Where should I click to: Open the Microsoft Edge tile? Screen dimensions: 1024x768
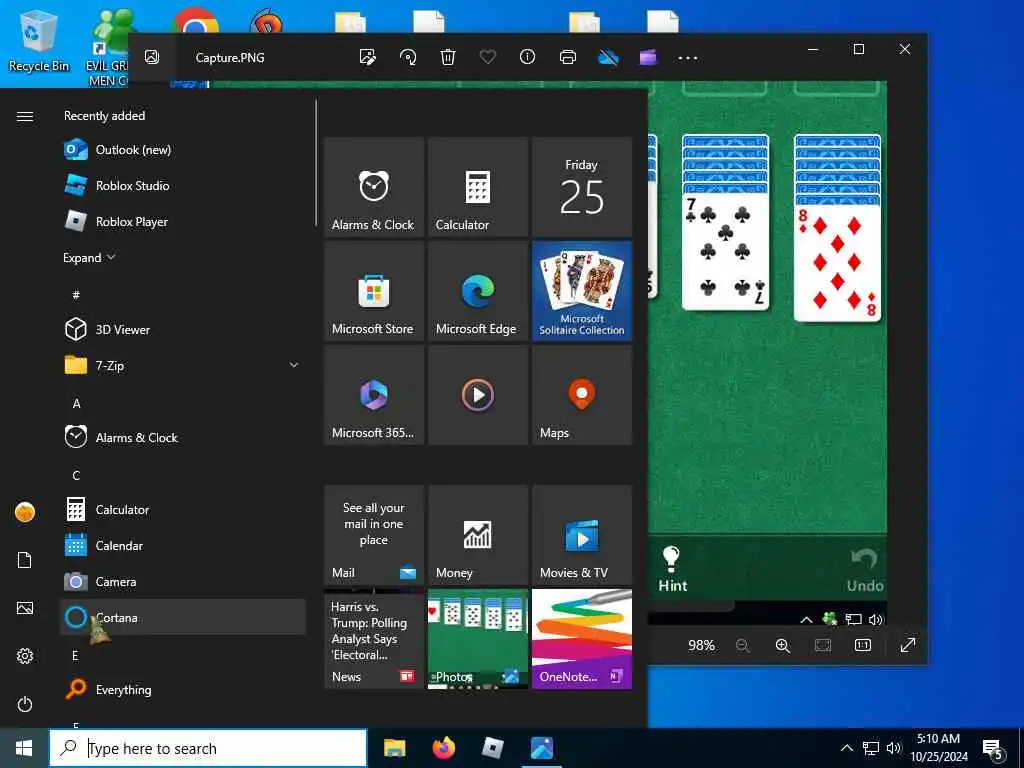(478, 291)
